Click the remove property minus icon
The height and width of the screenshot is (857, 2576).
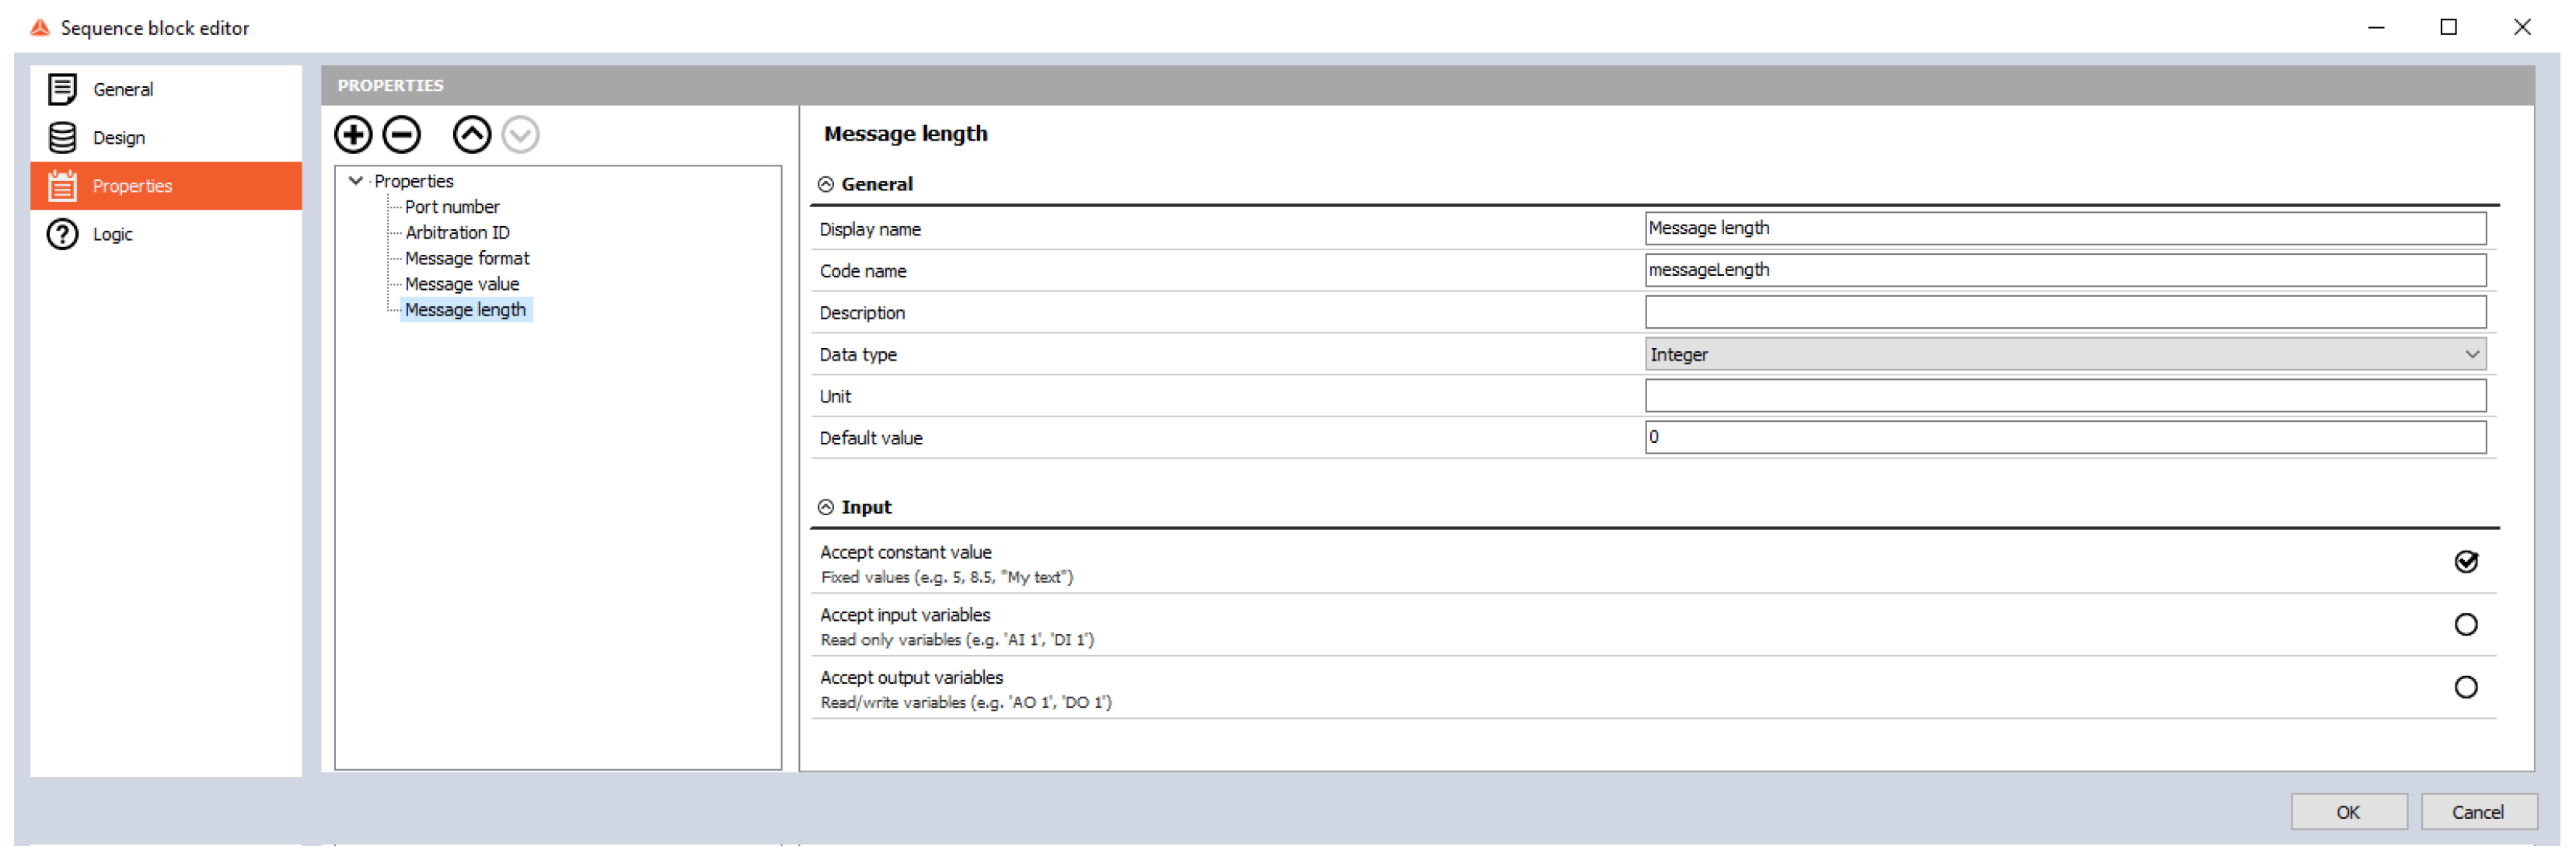402,134
